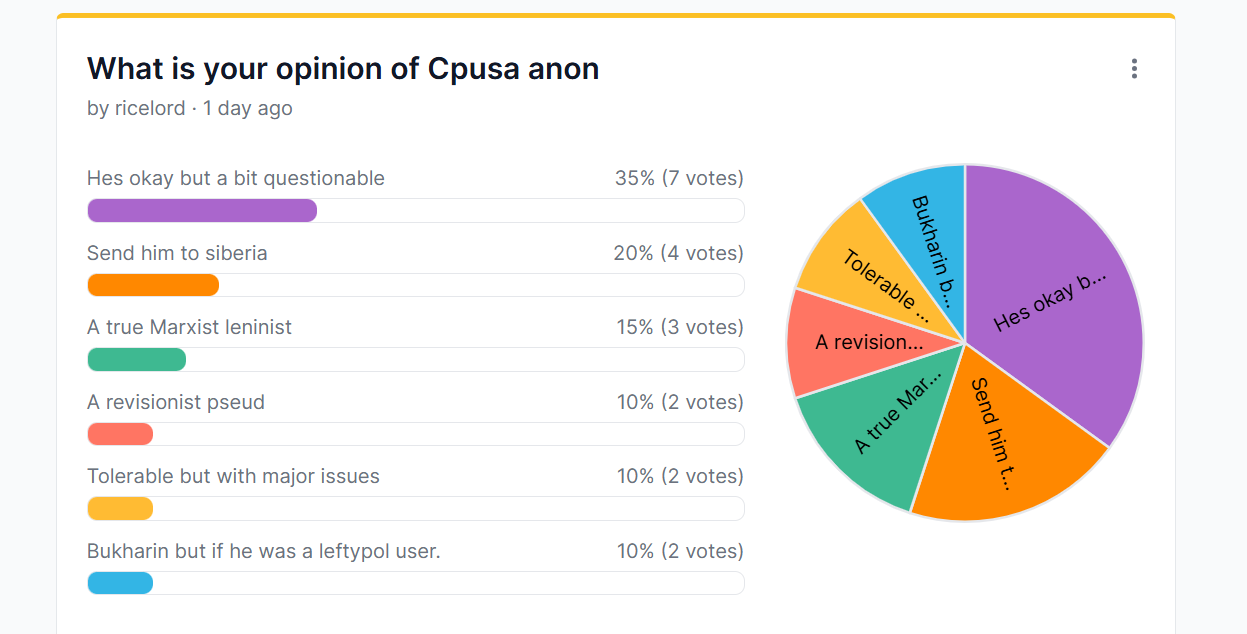Click the blue 'Bukharin' result bar

pos(120,583)
